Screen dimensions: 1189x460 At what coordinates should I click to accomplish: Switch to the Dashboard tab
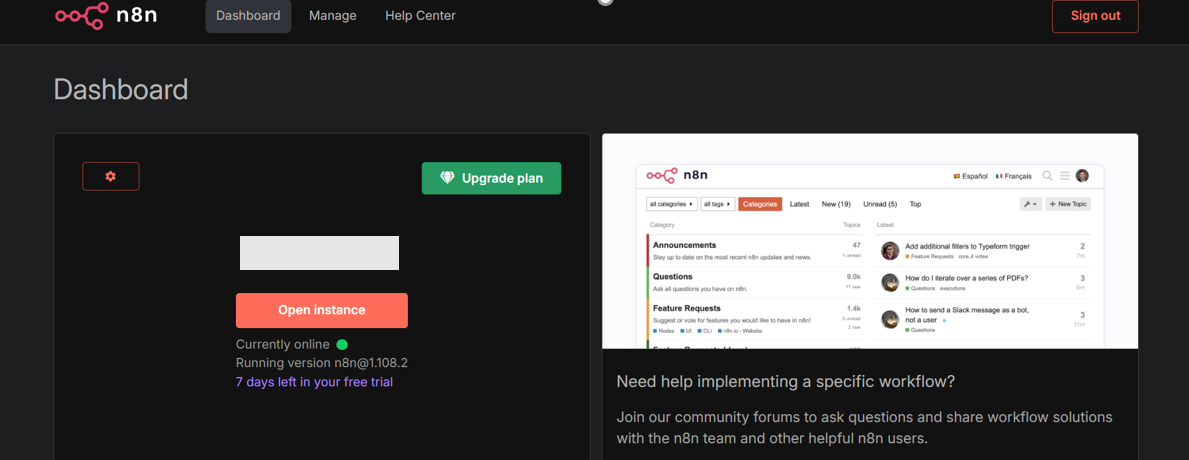[248, 16]
